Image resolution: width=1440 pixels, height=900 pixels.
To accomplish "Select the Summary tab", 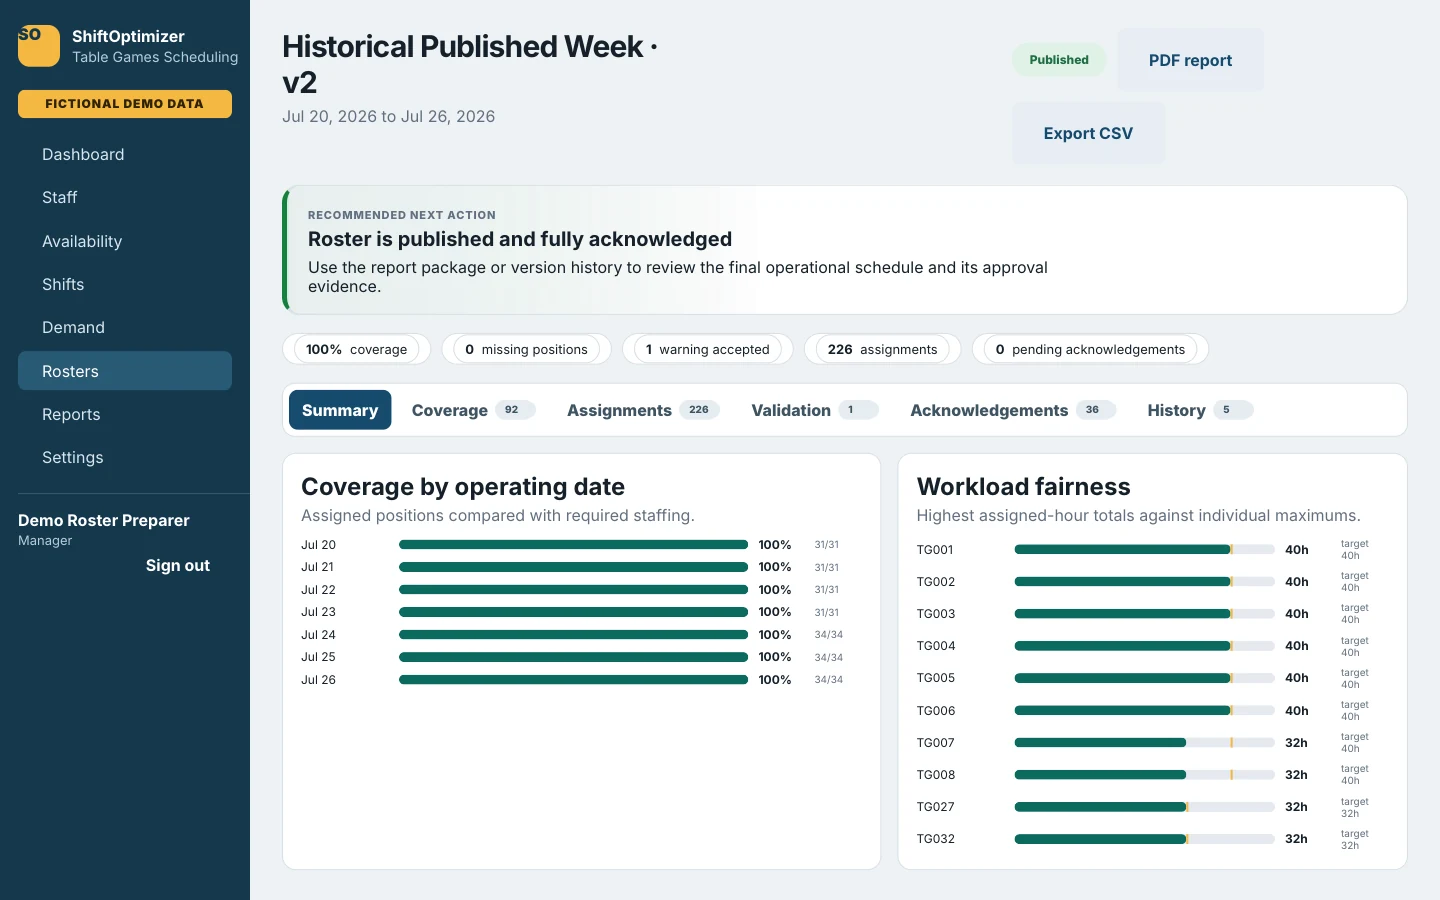I will pyautogui.click(x=340, y=410).
